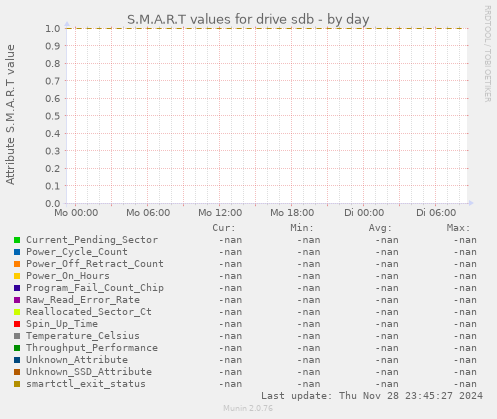Select the Raw_Read_Error_Rate legend label

[x=83, y=300]
